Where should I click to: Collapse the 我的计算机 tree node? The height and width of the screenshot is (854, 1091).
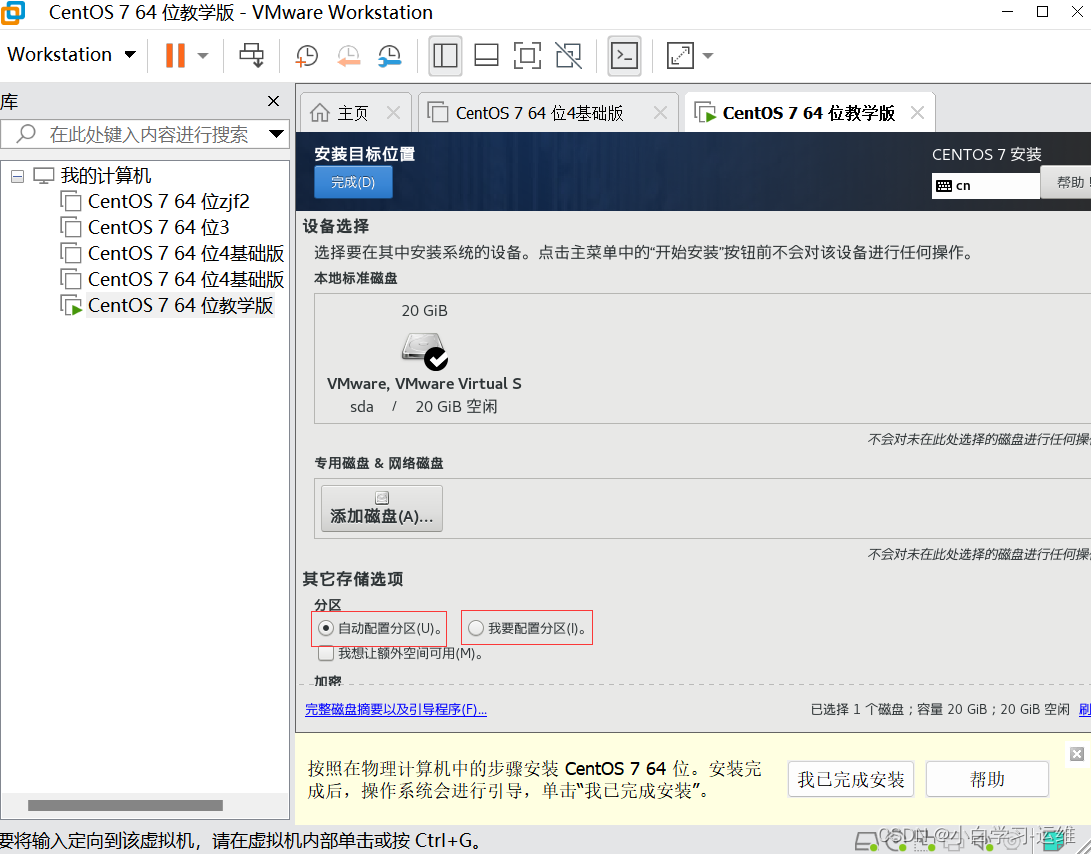pyautogui.click(x=17, y=176)
